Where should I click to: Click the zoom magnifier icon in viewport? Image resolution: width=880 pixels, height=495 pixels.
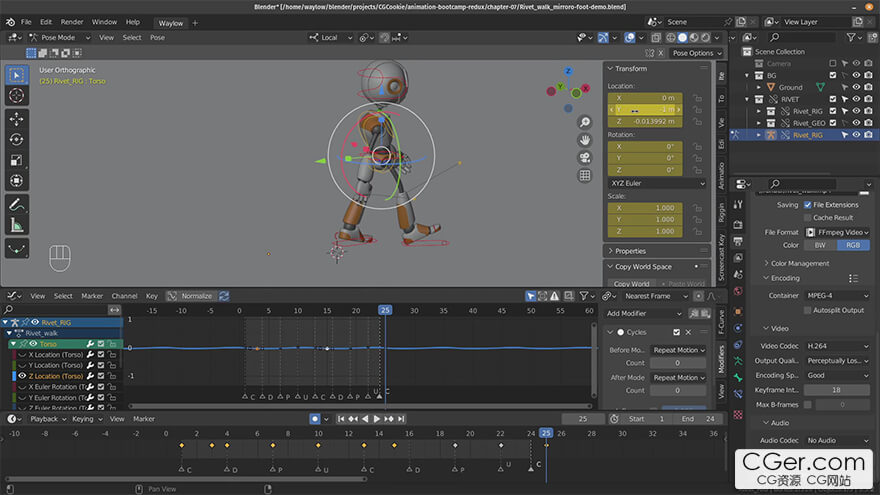(x=584, y=121)
